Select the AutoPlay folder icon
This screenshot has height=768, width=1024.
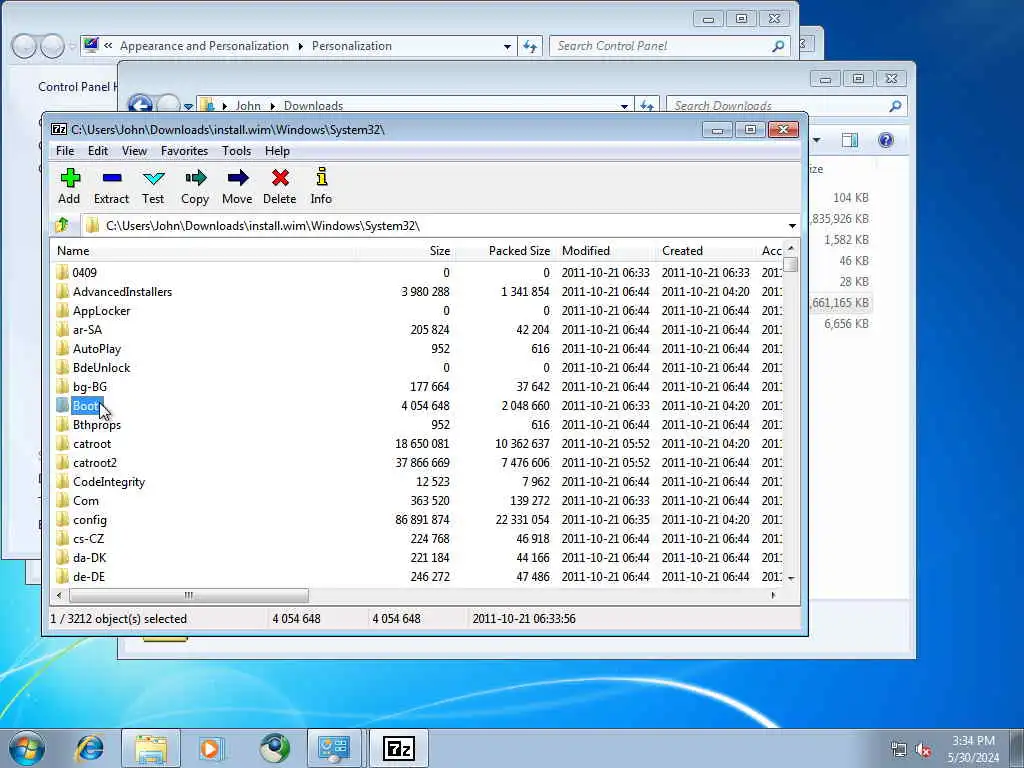click(63, 348)
